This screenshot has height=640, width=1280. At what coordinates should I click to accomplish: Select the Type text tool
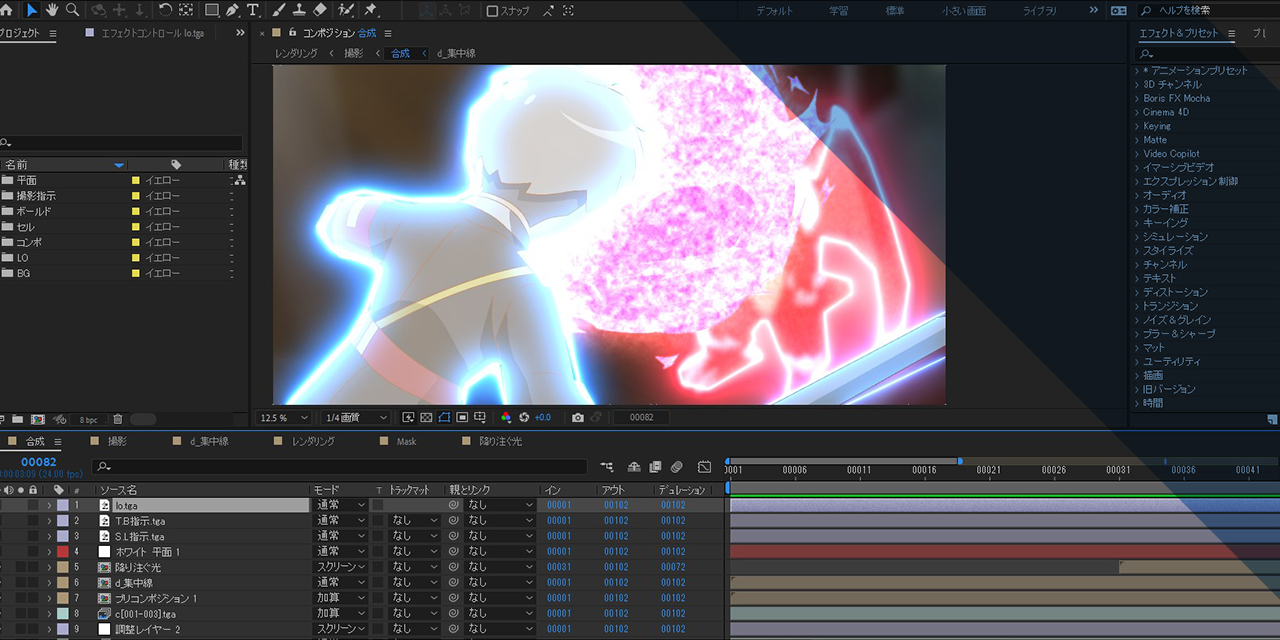(253, 10)
